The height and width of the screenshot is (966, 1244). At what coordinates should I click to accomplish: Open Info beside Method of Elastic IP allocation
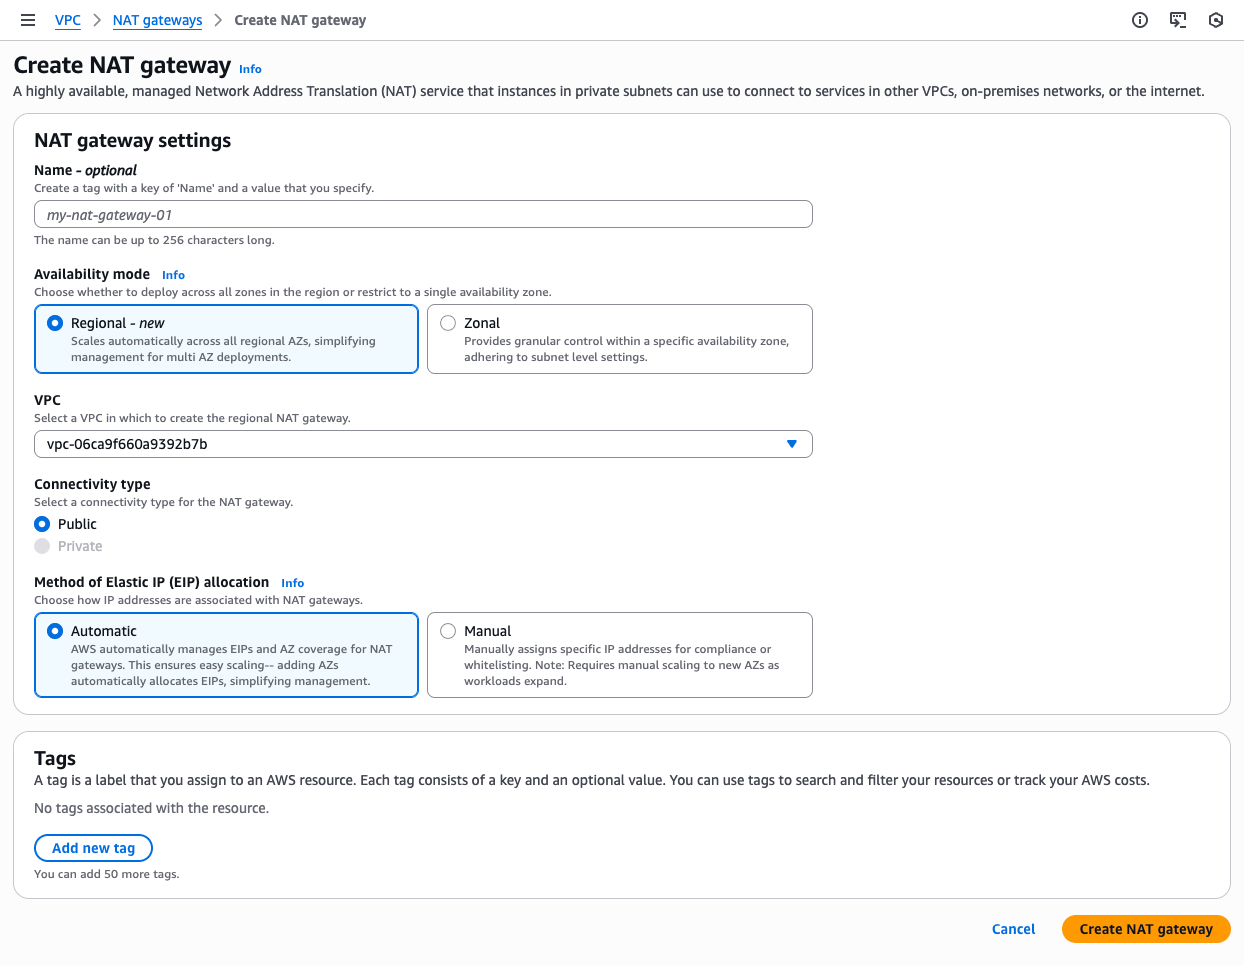(x=292, y=583)
